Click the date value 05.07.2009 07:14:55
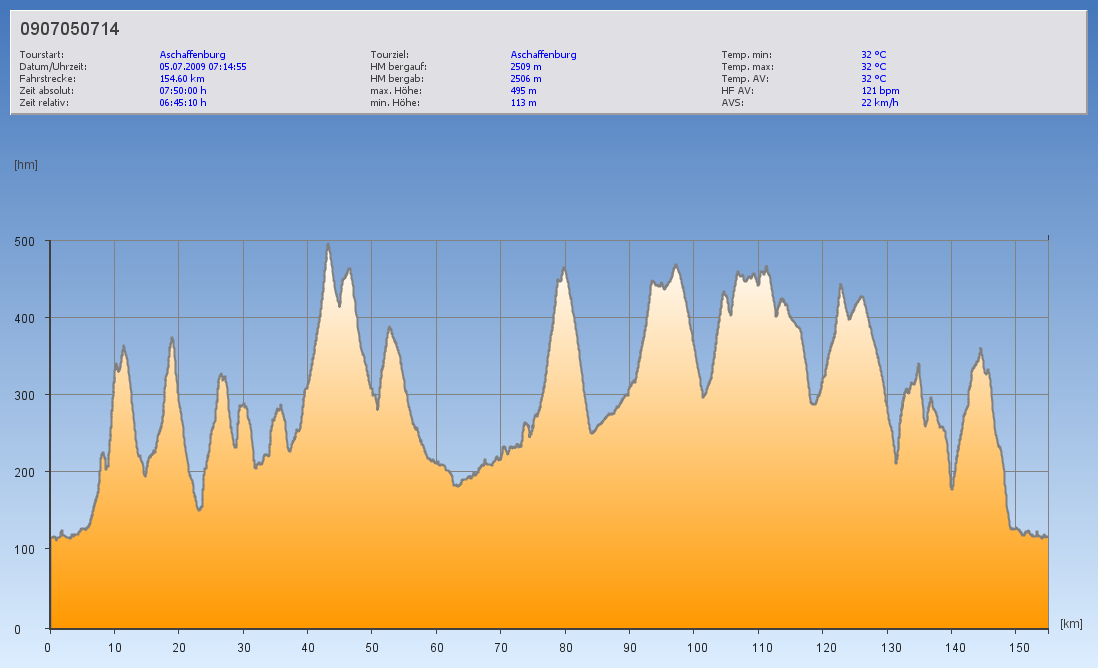1098x668 pixels. pyautogui.click(x=203, y=67)
